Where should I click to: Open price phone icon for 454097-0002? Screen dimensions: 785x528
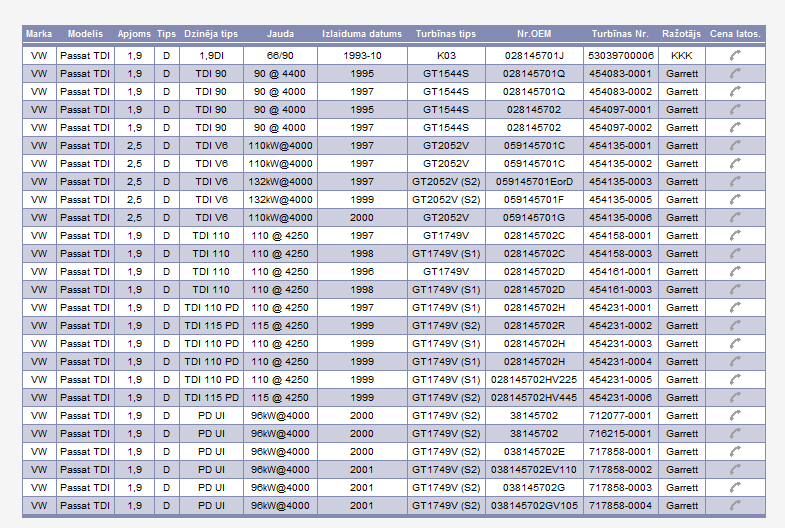coord(735,128)
